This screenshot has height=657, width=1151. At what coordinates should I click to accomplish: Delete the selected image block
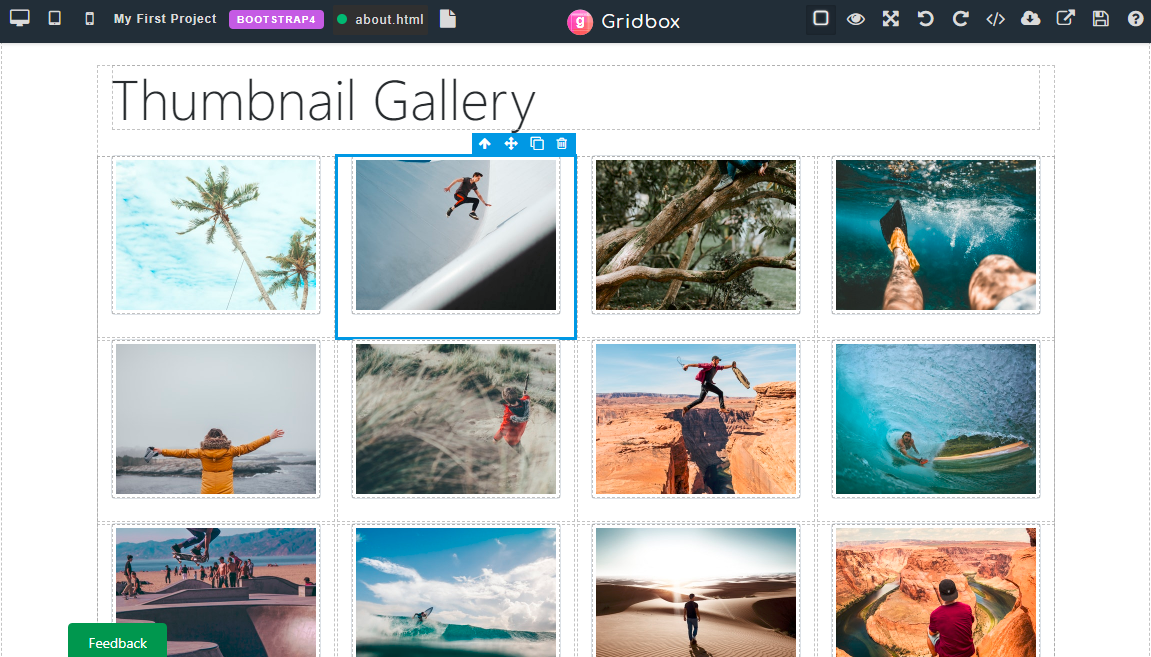click(x=561, y=143)
